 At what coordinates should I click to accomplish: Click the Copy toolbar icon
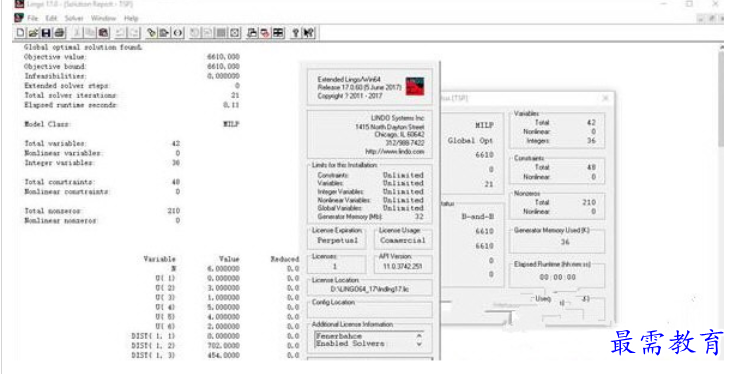(90, 33)
